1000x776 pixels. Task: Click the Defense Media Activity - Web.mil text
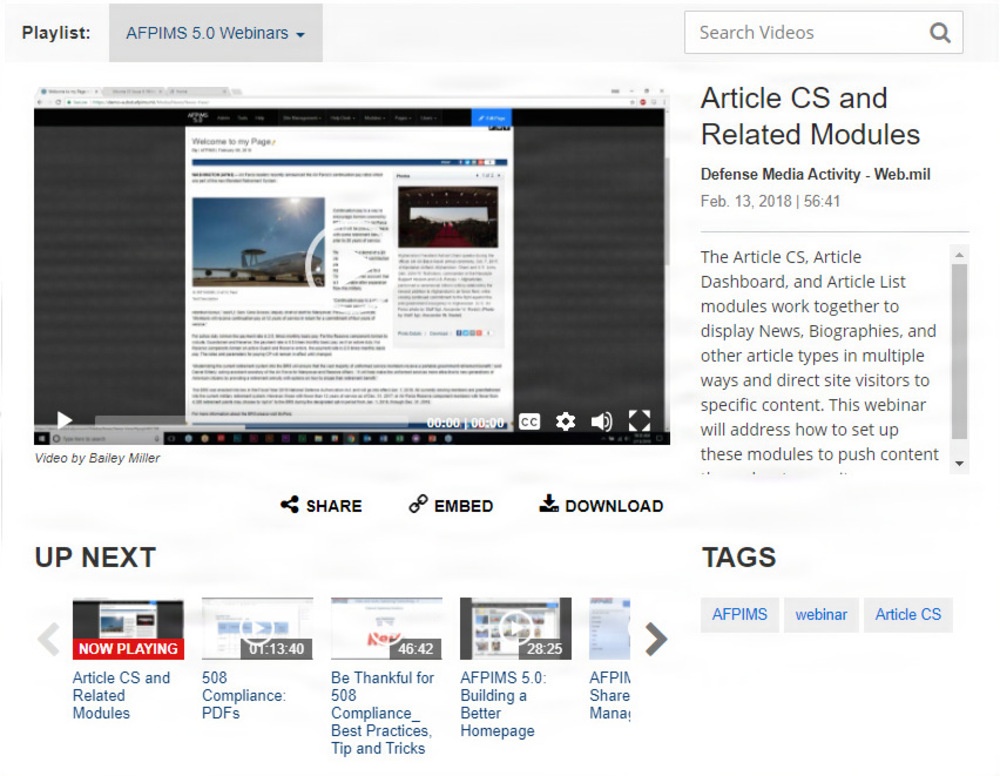[815, 174]
